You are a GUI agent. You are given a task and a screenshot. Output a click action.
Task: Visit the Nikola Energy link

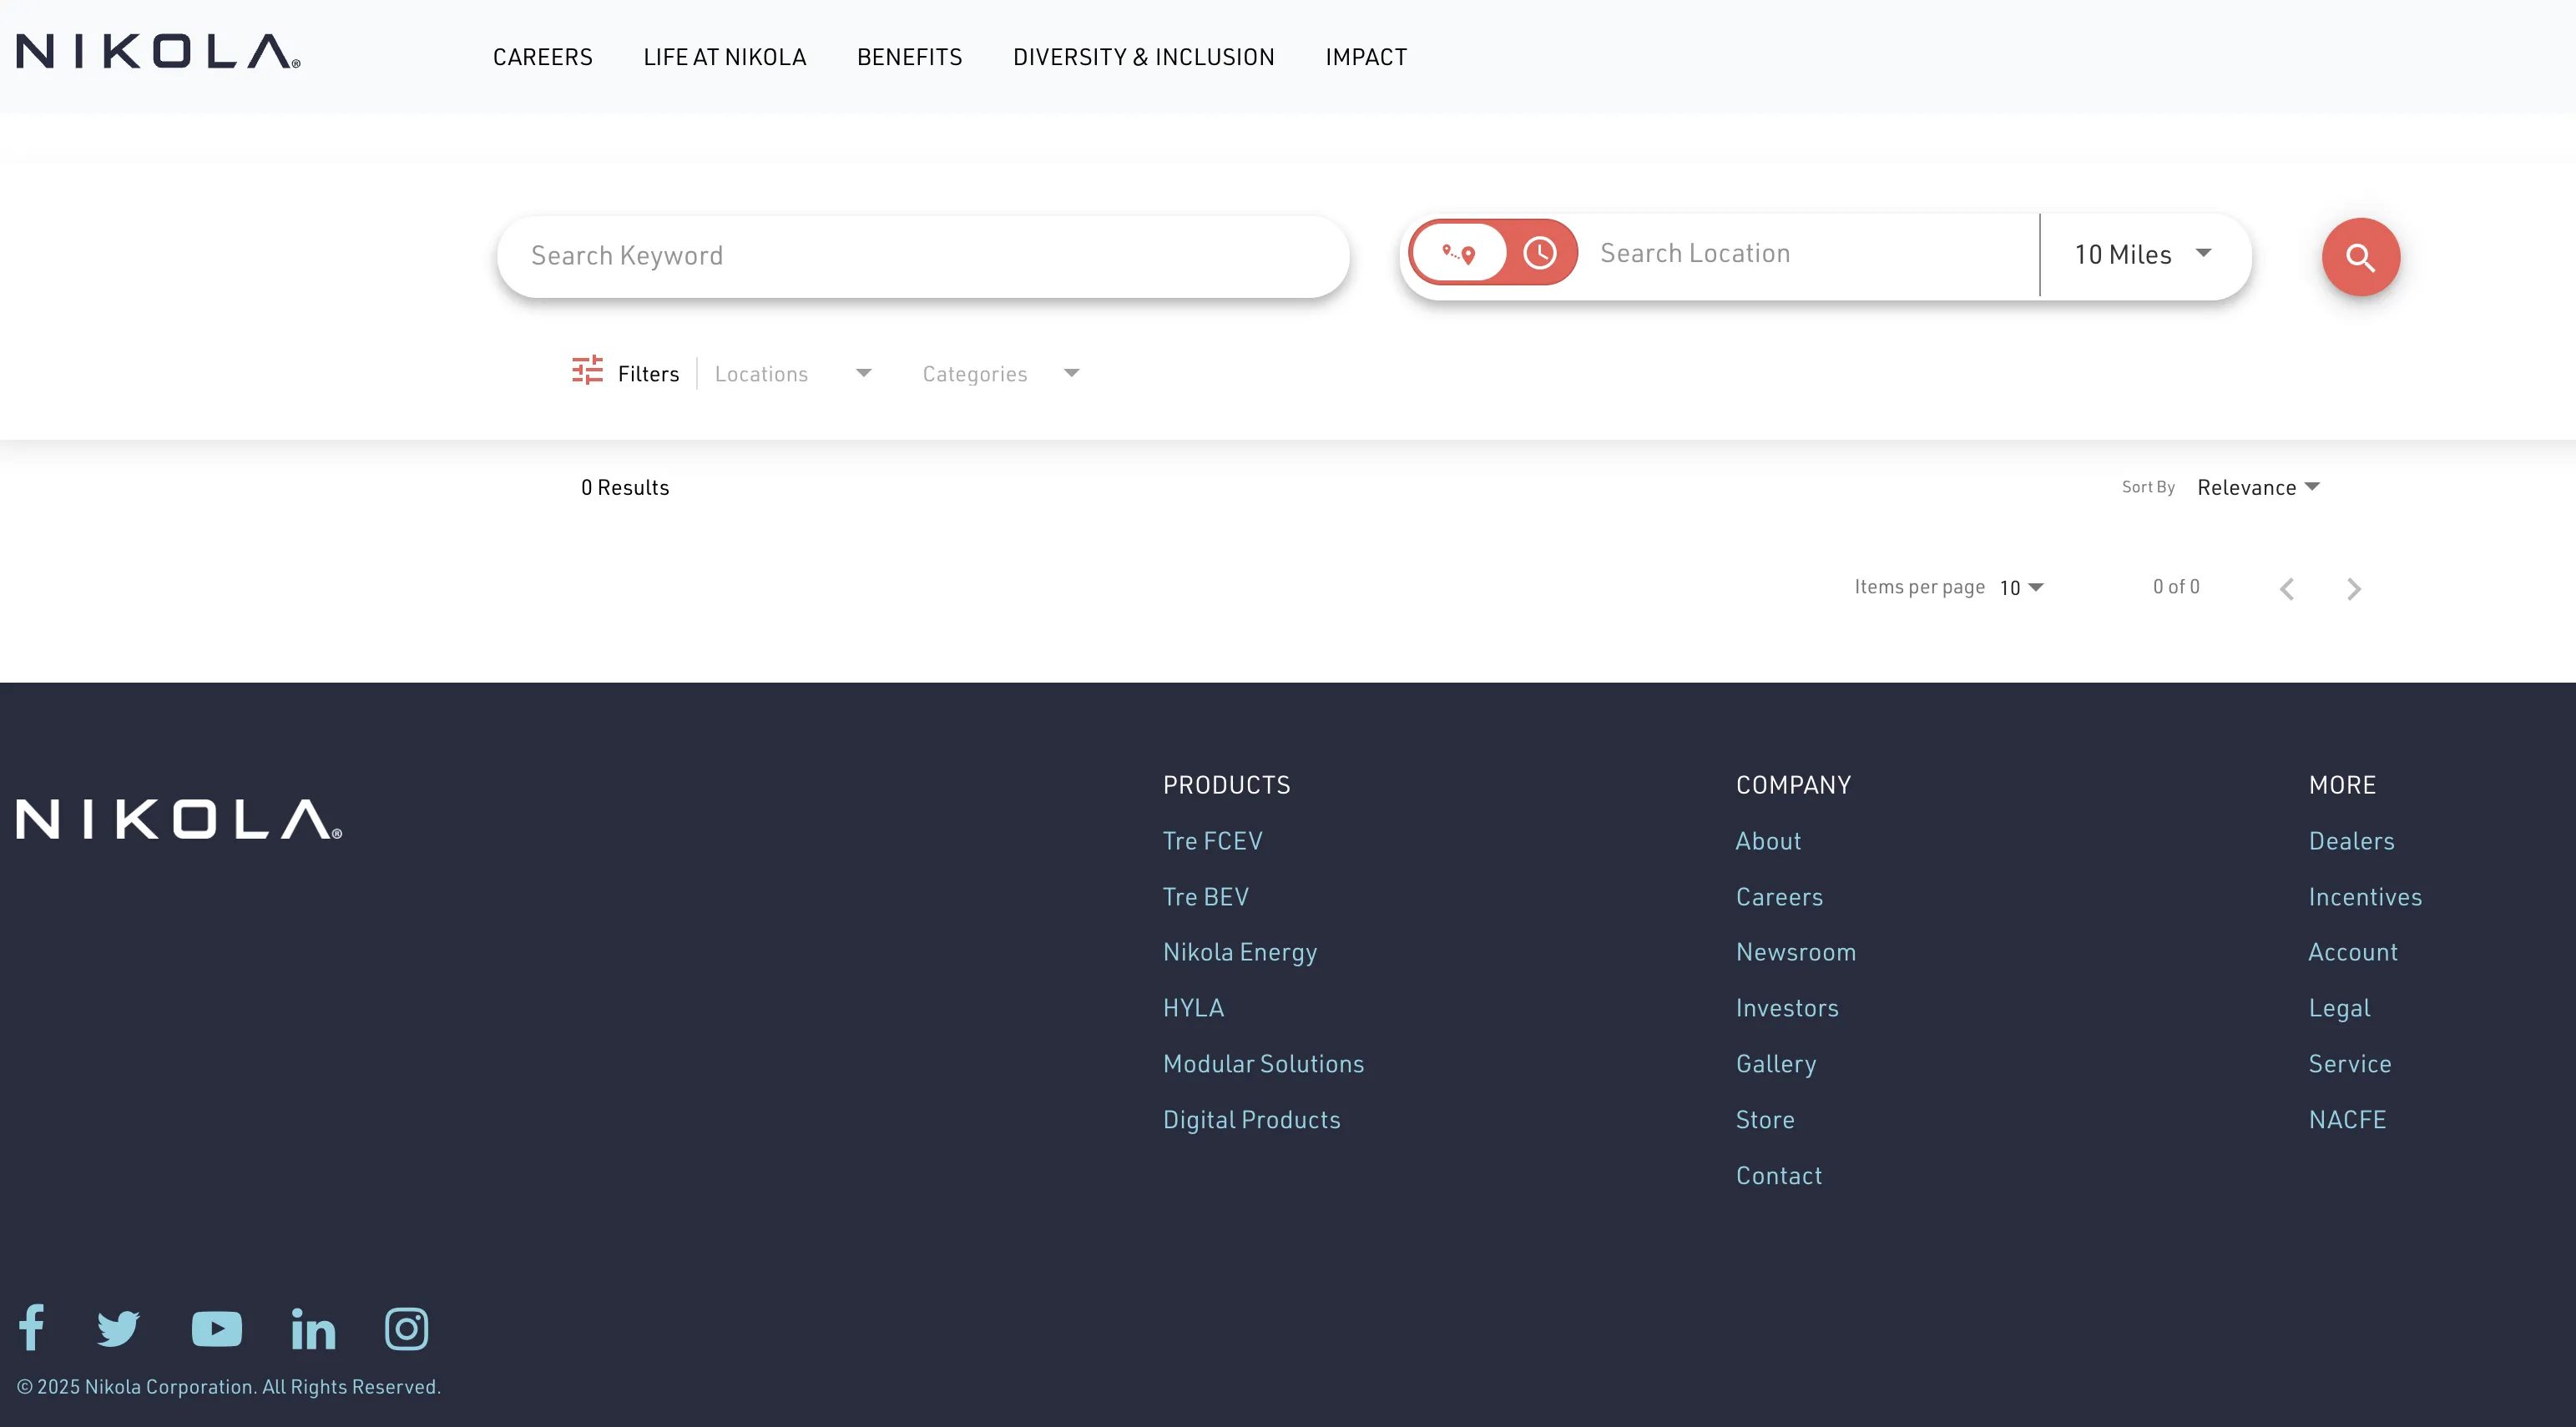point(1240,953)
